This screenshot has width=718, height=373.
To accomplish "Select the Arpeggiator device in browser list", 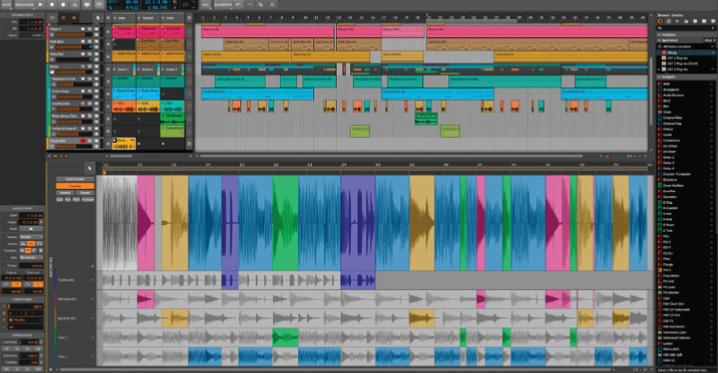I will pyautogui.click(x=672, y=90).
